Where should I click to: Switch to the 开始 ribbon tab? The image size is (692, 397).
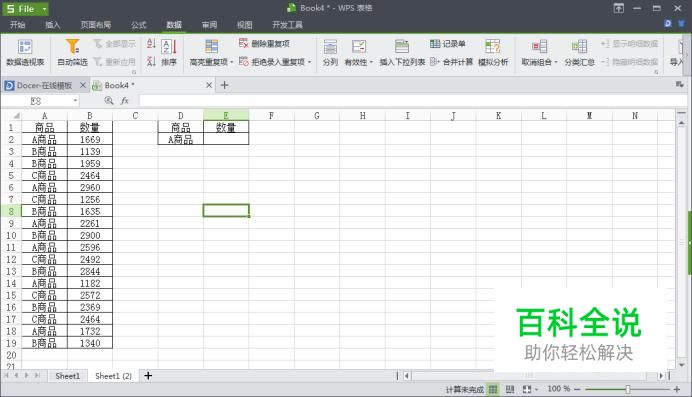point(18,25)
